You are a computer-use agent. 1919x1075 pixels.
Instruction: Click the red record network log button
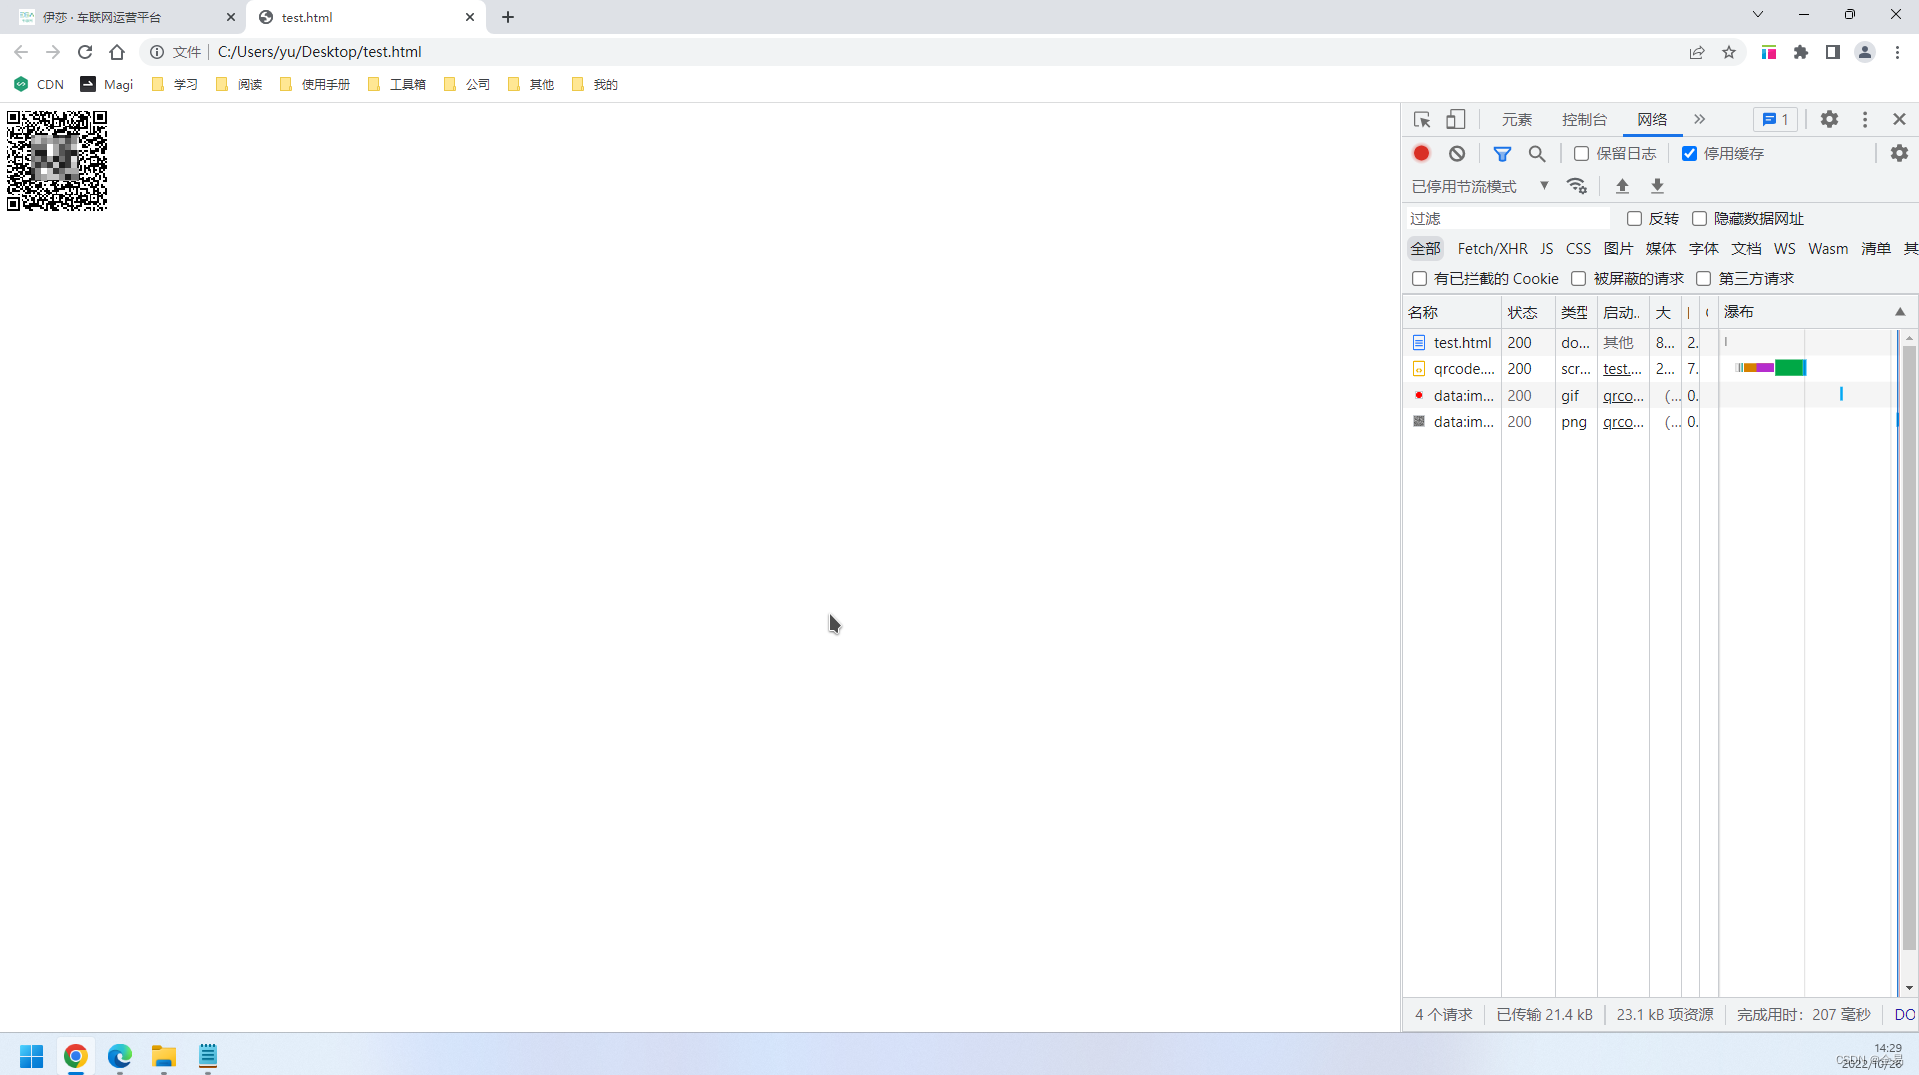(1421, 153)
